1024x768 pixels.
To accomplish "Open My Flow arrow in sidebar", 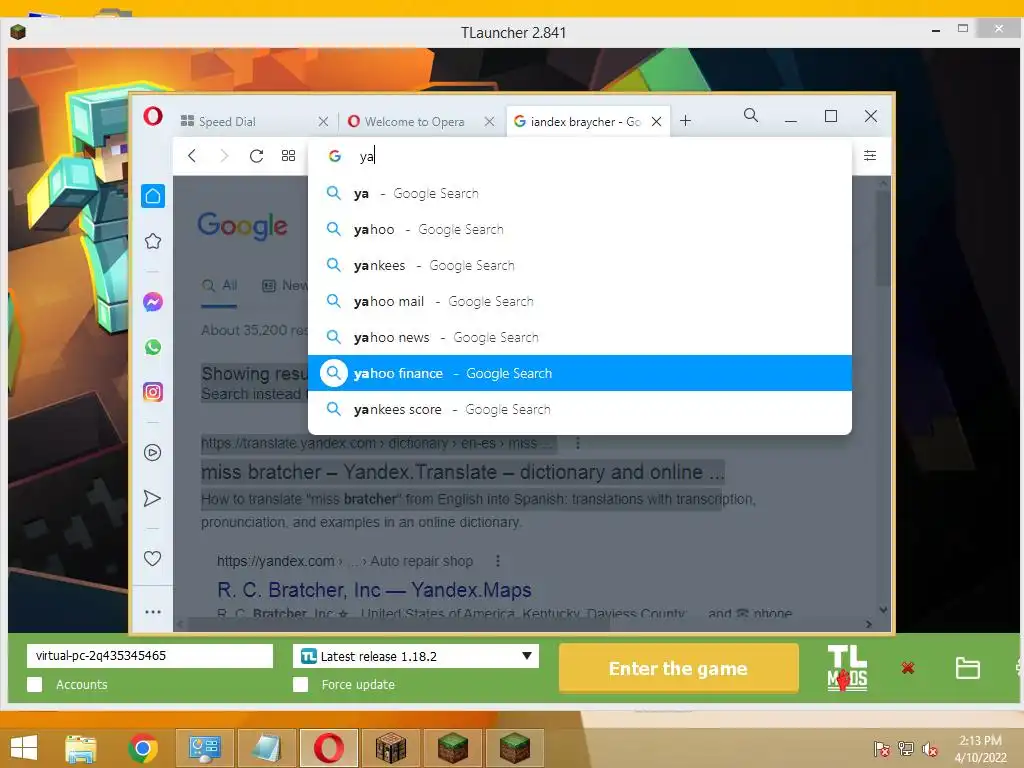I will (x=152, y=498).
